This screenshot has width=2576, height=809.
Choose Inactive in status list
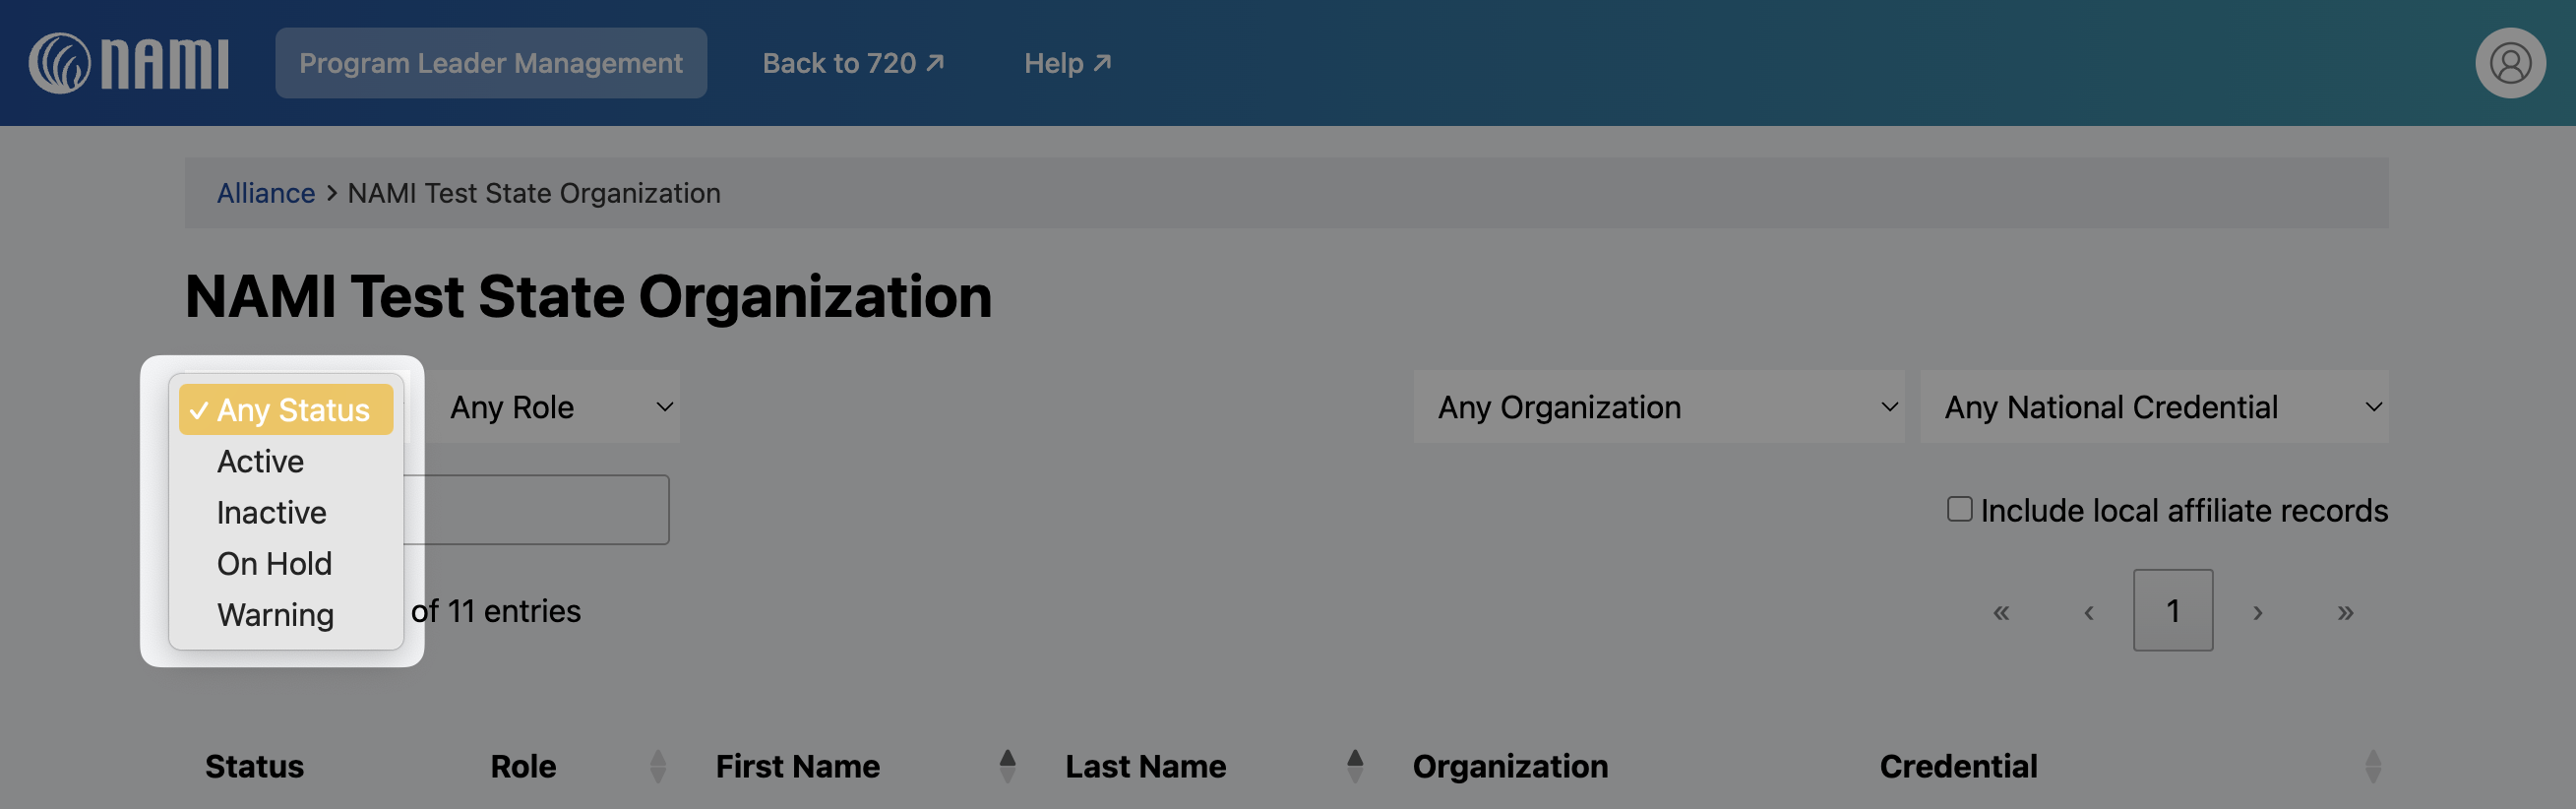286,512
